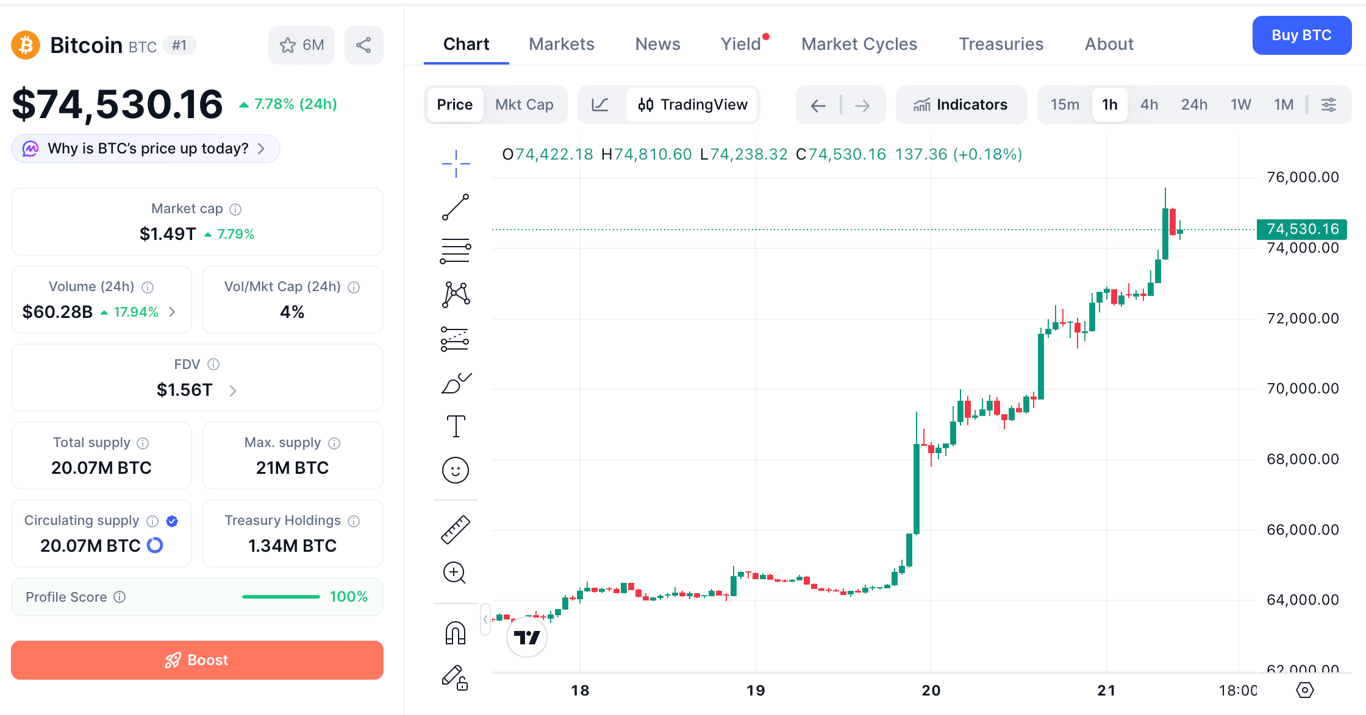Show Total supply info icon
The width and height of the screenshot is (1366, 715).
click(x=143, y=443)
